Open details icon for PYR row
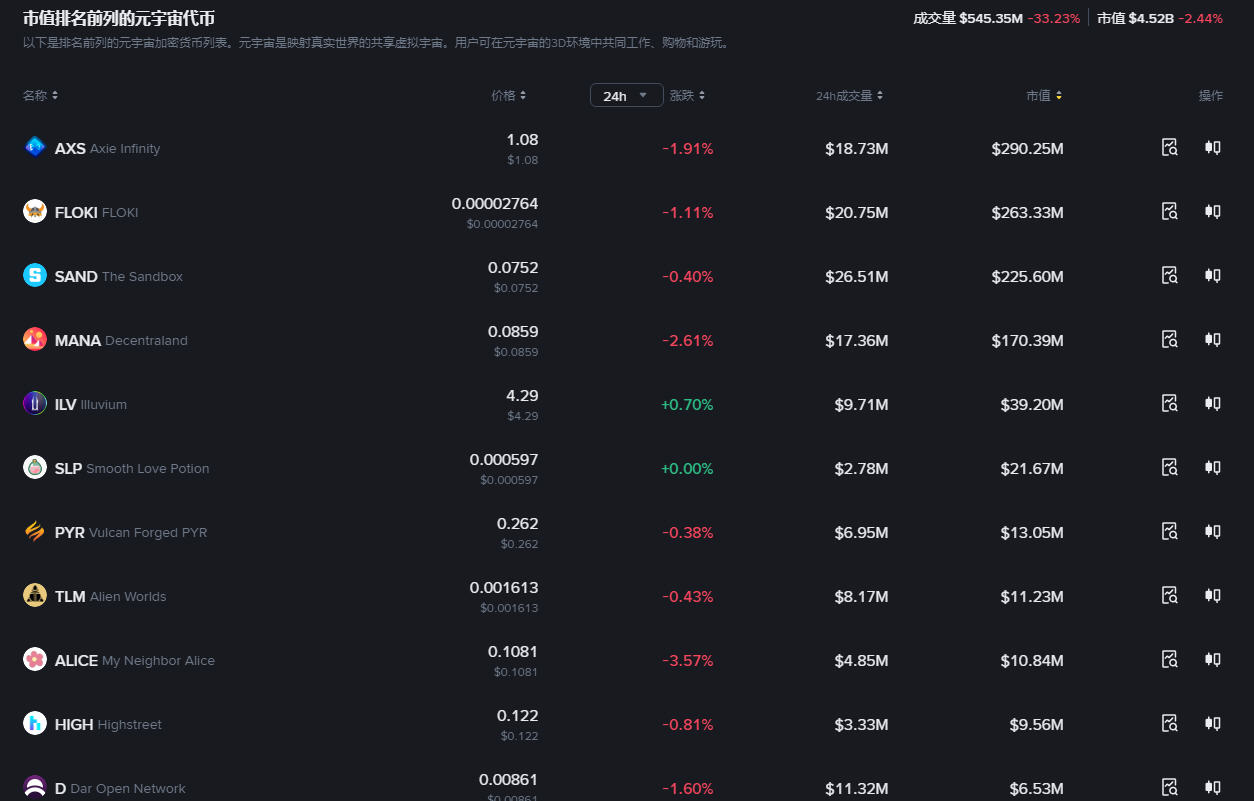This screenshot has height=801, width=1254. 1170,531
